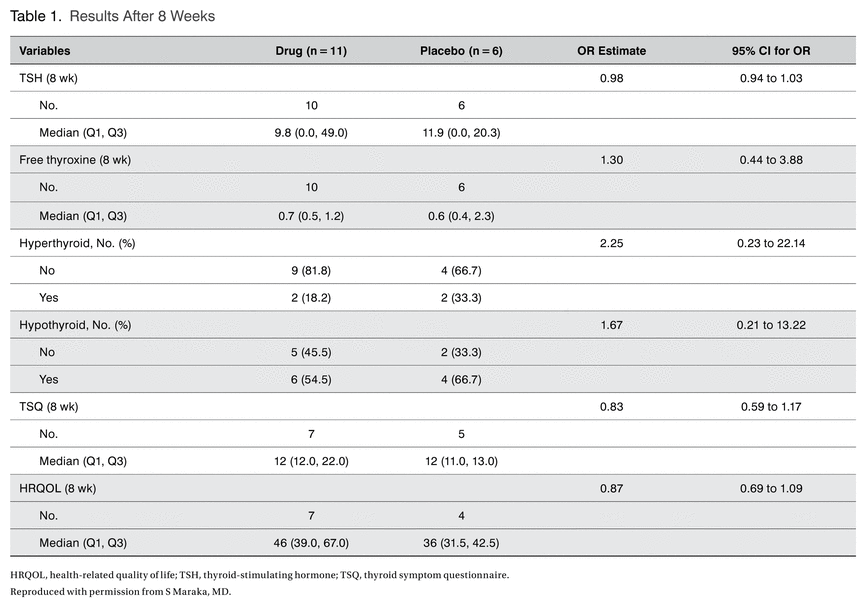This screenshot has width=866, height=607.
Task: Click the 'Drug (n = 11)' column header
Action: (x=311, y=51)
